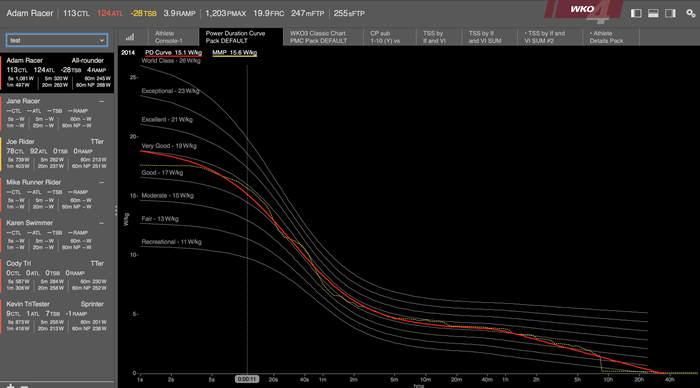This screenshot has height=388, width=700.
Task: Click 'World Class - 26 W/kg' label
Action: (x=171, y=61)
